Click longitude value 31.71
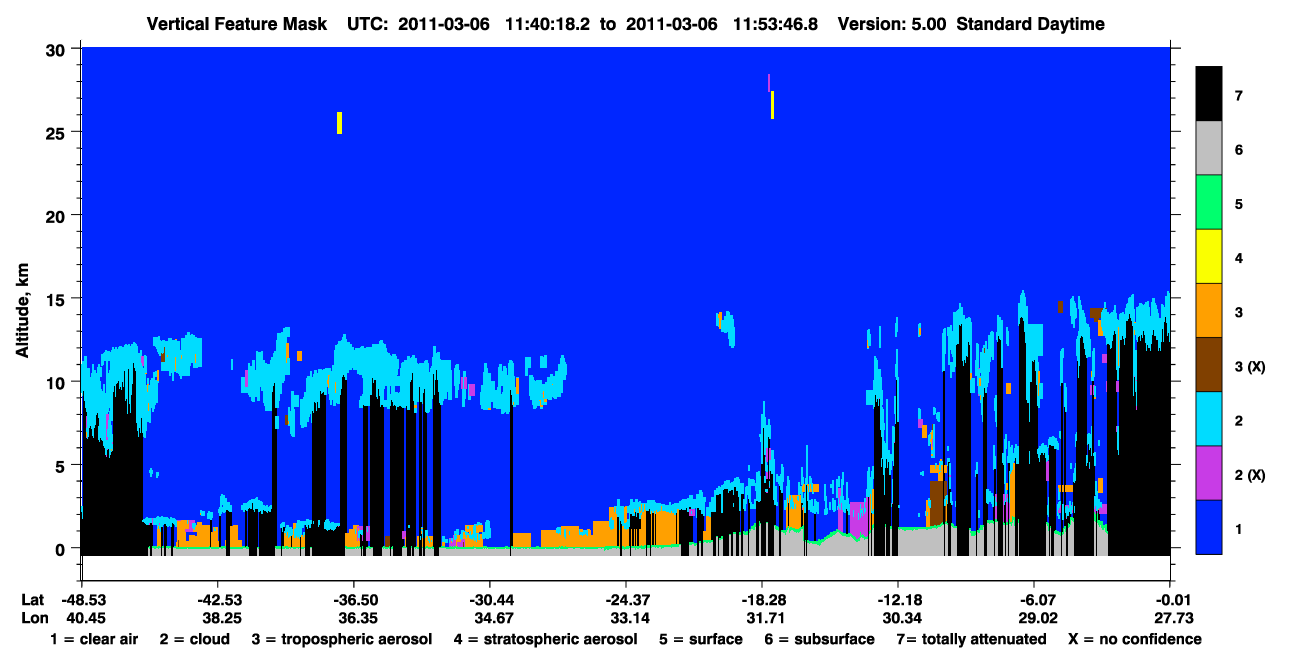Viewport: 1300px width, 667px height. coord(765,618)
